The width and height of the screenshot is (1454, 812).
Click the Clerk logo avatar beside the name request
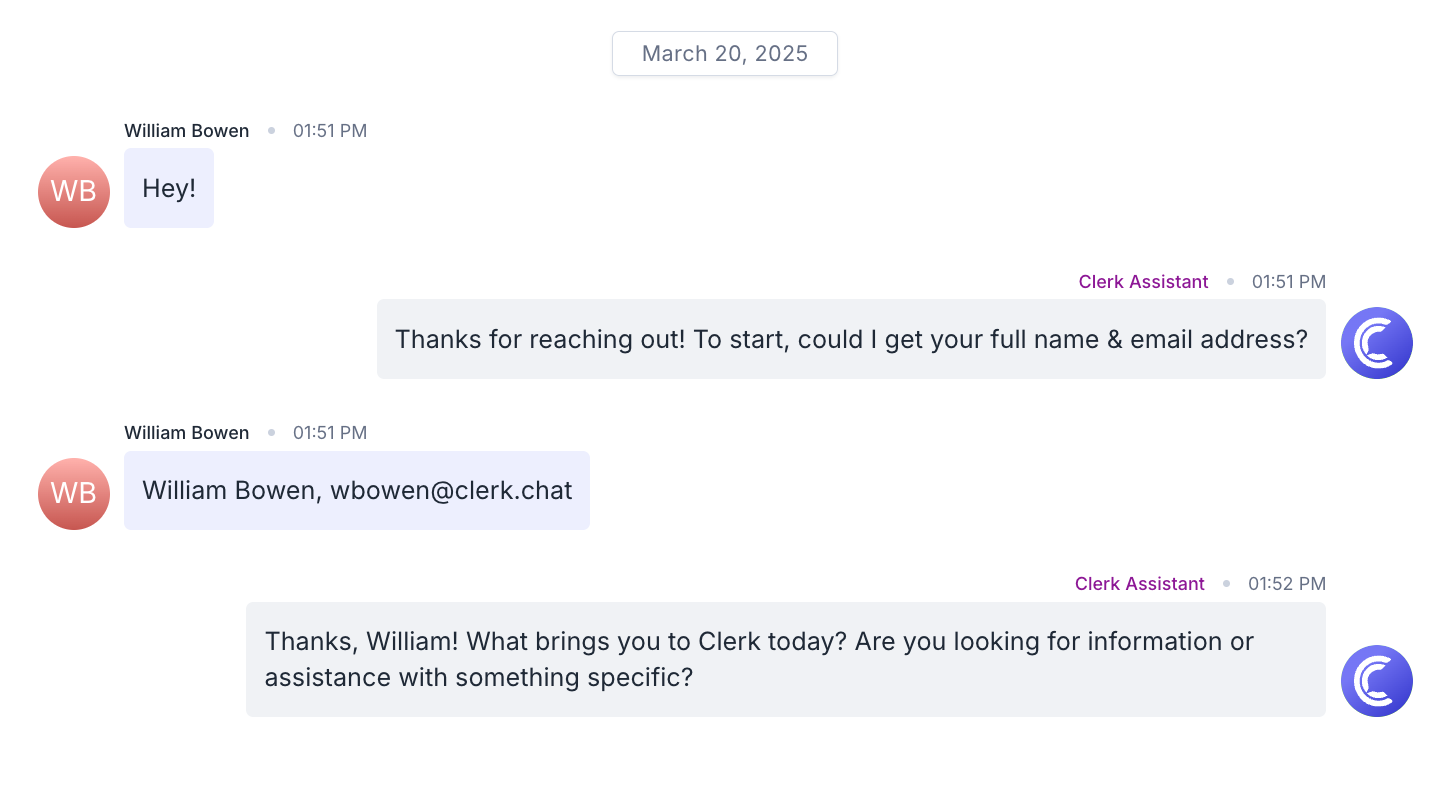(1377, 343)
